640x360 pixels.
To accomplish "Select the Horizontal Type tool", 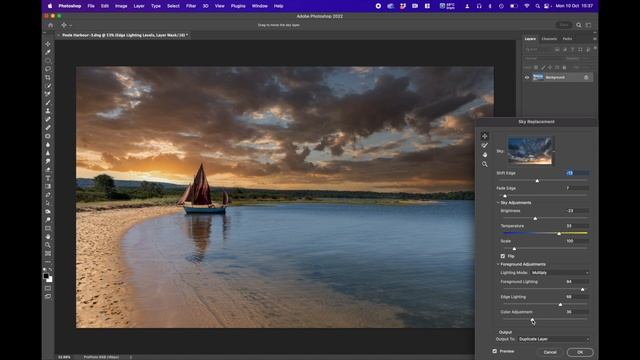I will 48,178.
